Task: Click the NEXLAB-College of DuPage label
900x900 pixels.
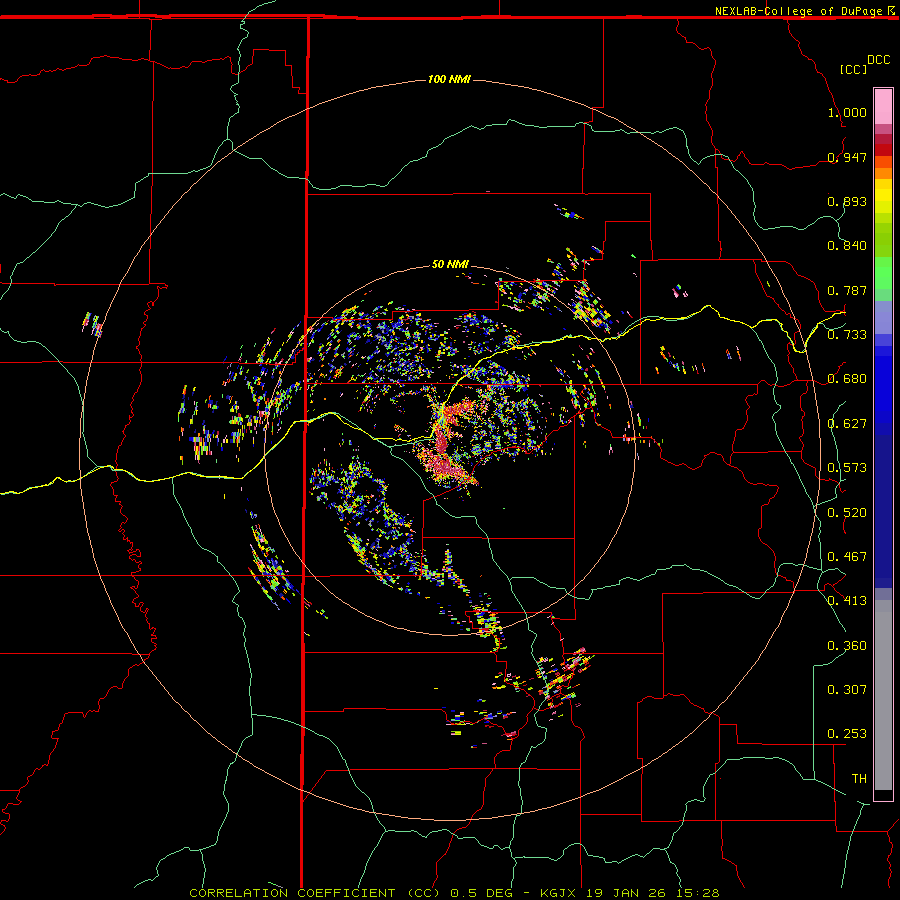Action: click(799, 11)
